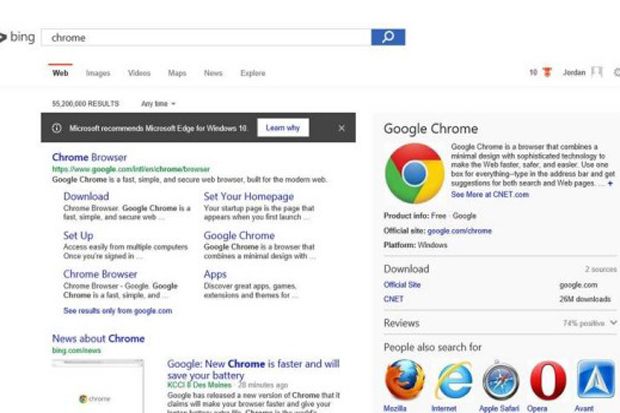Image resolution: width=620 pixels, height=413 pixels.
Task: Expand the description with plus icon
Action: click(611, 183)
